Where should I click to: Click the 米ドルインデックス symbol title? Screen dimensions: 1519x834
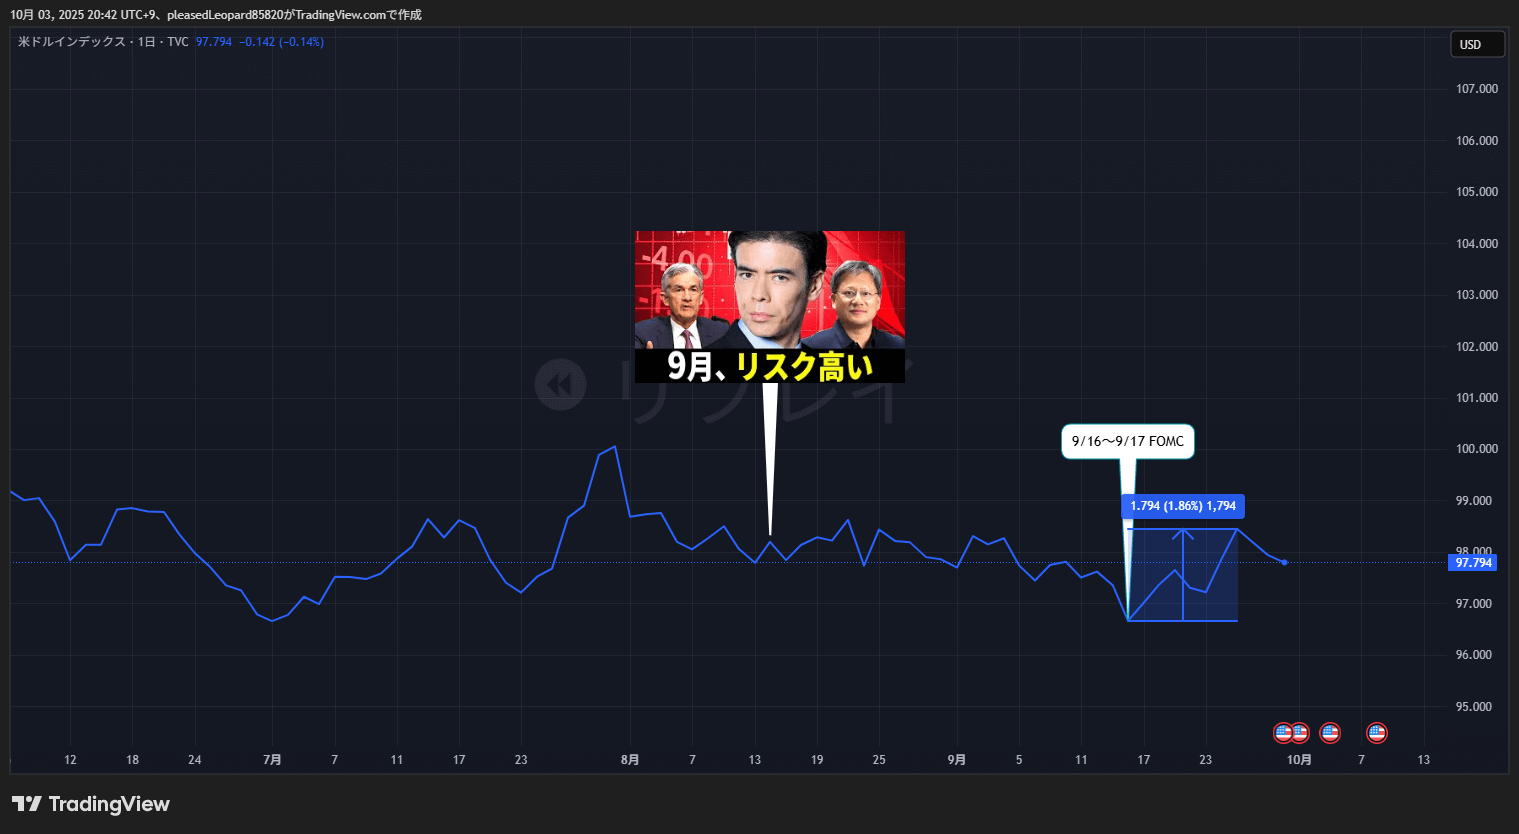[x=72, y=42]
